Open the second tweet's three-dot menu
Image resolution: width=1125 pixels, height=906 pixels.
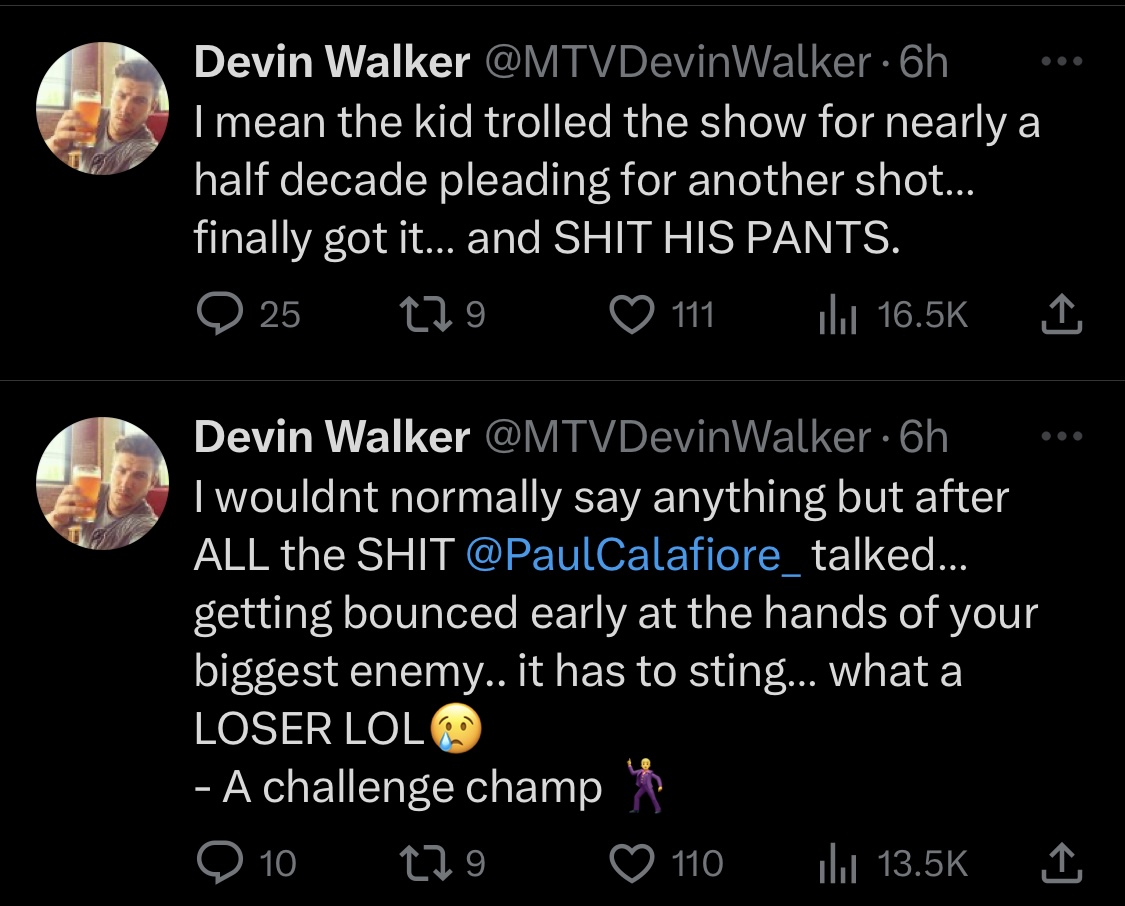tap(1062, 436)
